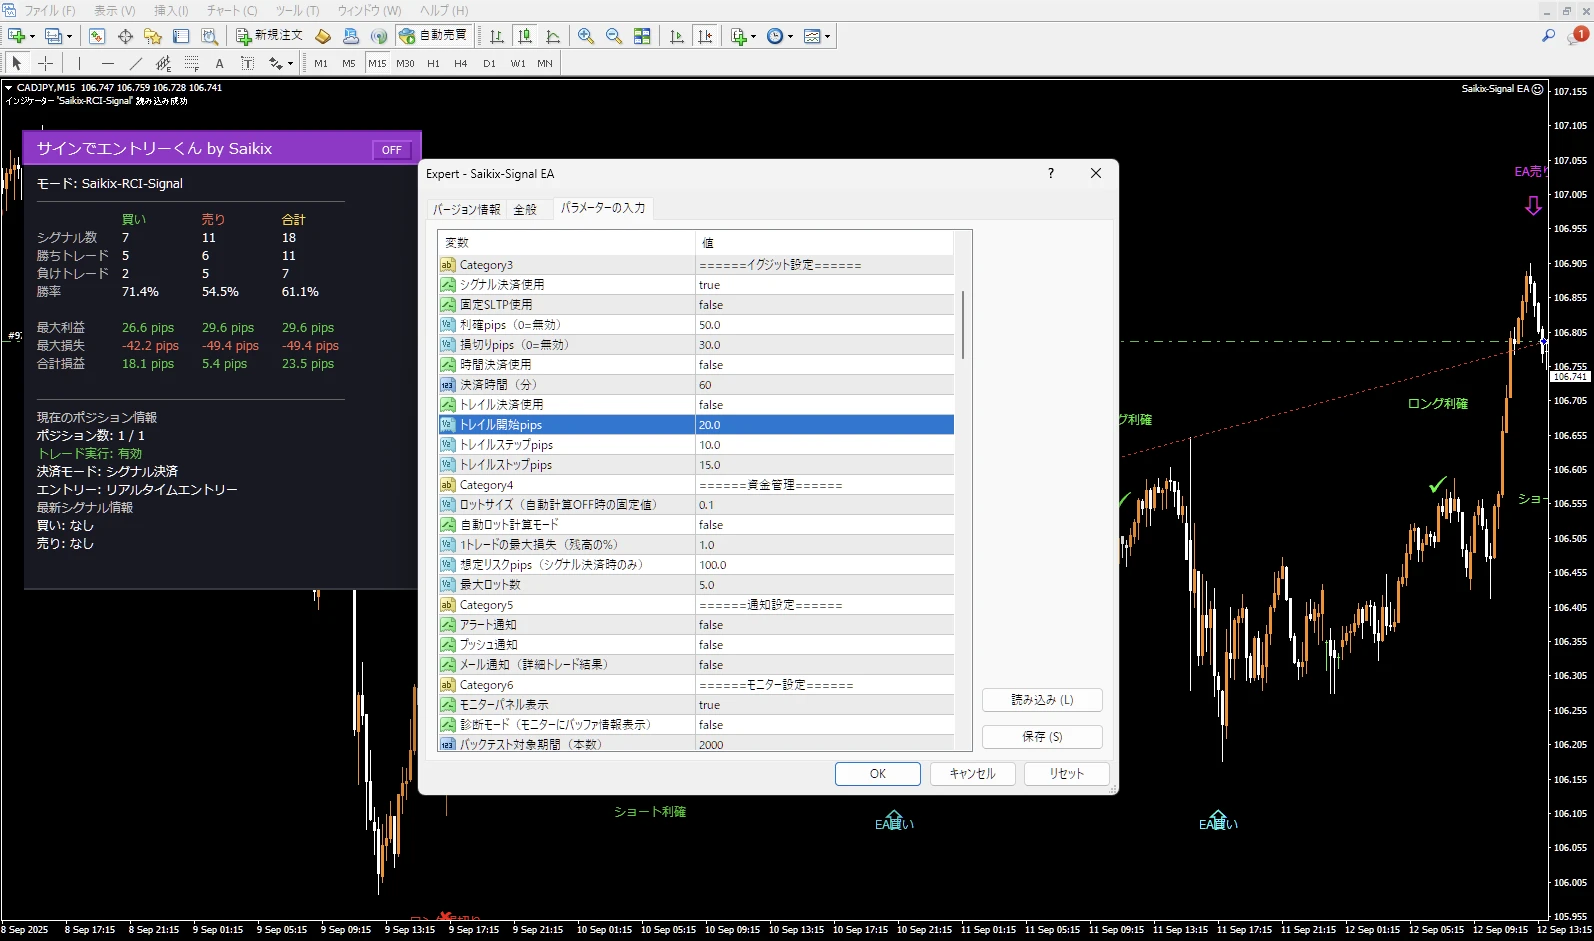Click the zoom in magnifier icon

coord(586,36)
